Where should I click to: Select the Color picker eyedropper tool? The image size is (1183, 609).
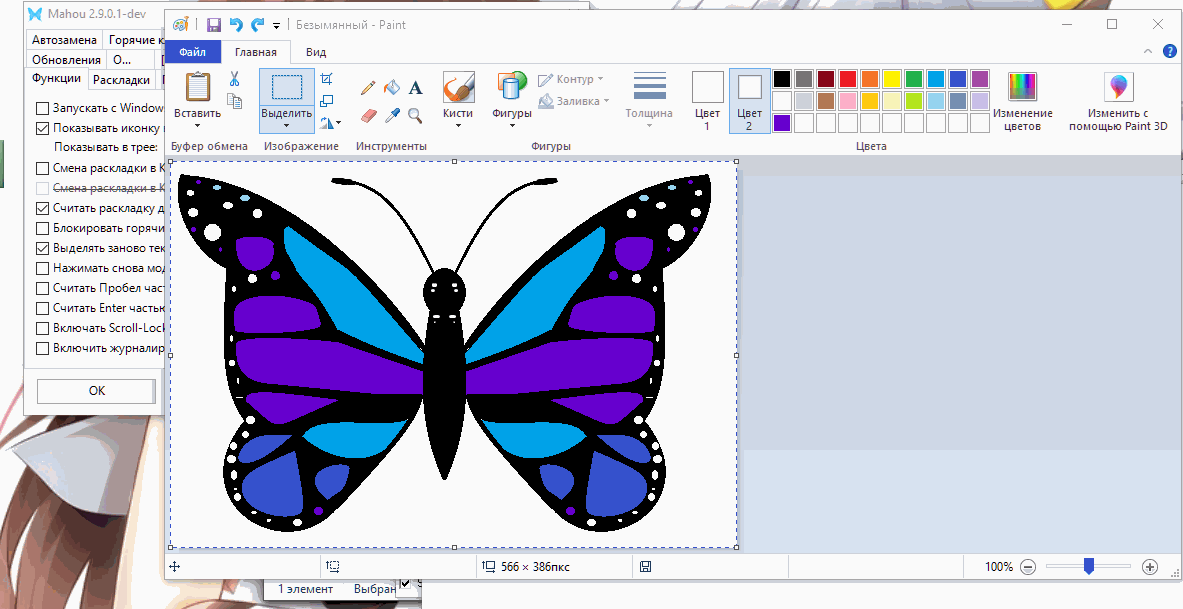(x=391, y=115)
